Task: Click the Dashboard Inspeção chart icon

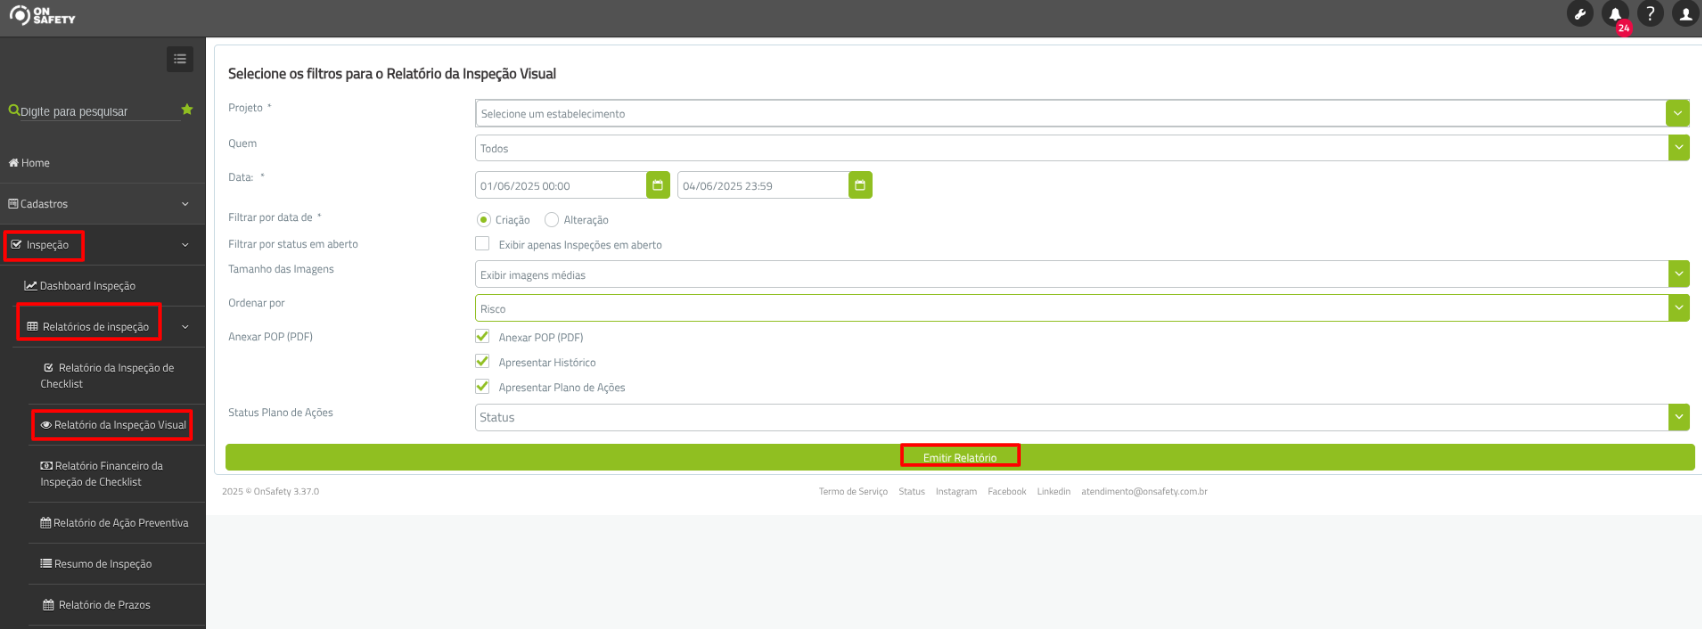Action: pos(31,286)
